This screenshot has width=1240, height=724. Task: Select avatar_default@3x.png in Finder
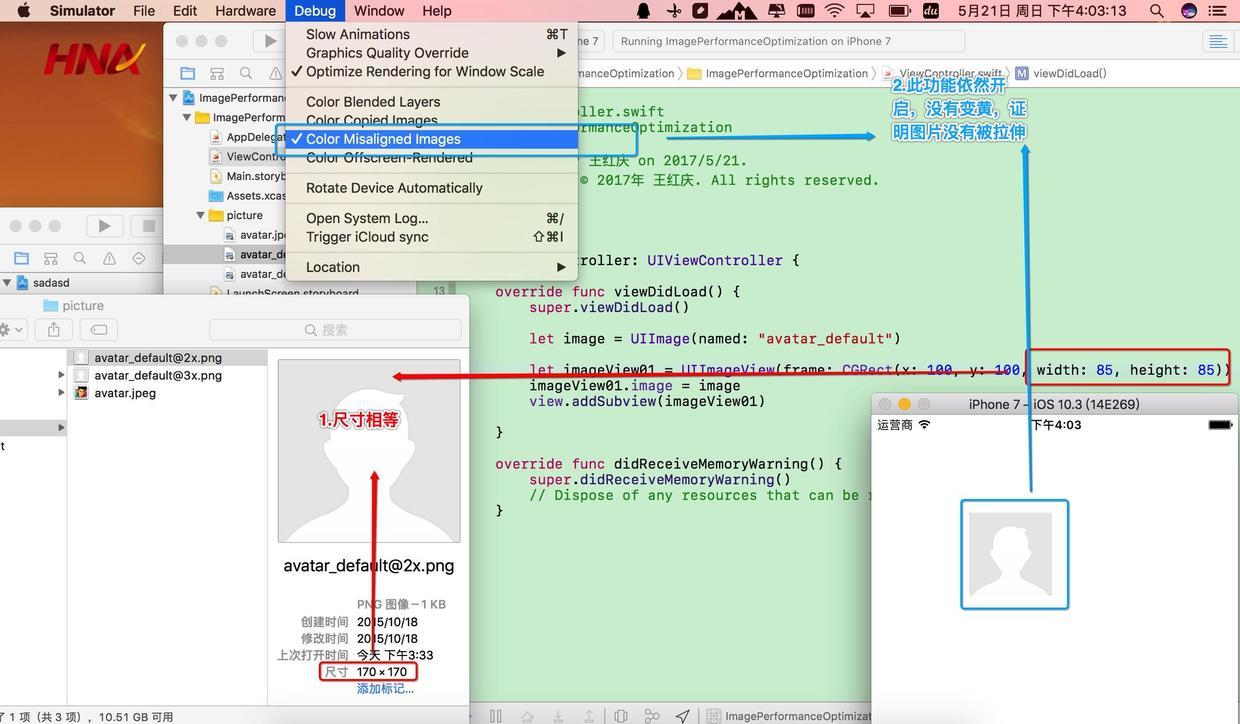(x=158, y=376)
